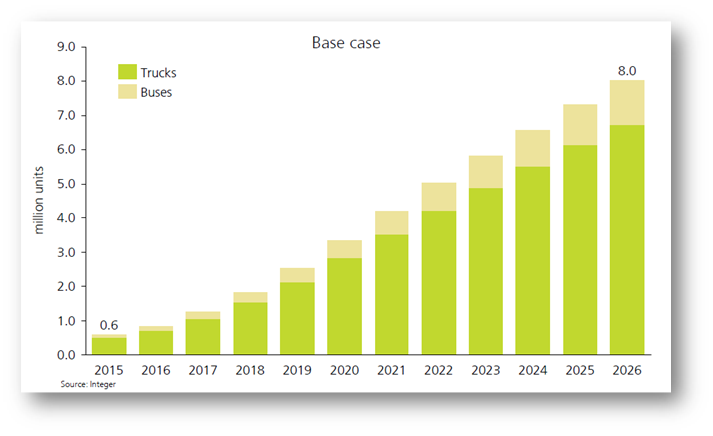Viewport: 713px width, 436px height.
Task: Click the 2022 x-axis label
Action: pos(438,370)
